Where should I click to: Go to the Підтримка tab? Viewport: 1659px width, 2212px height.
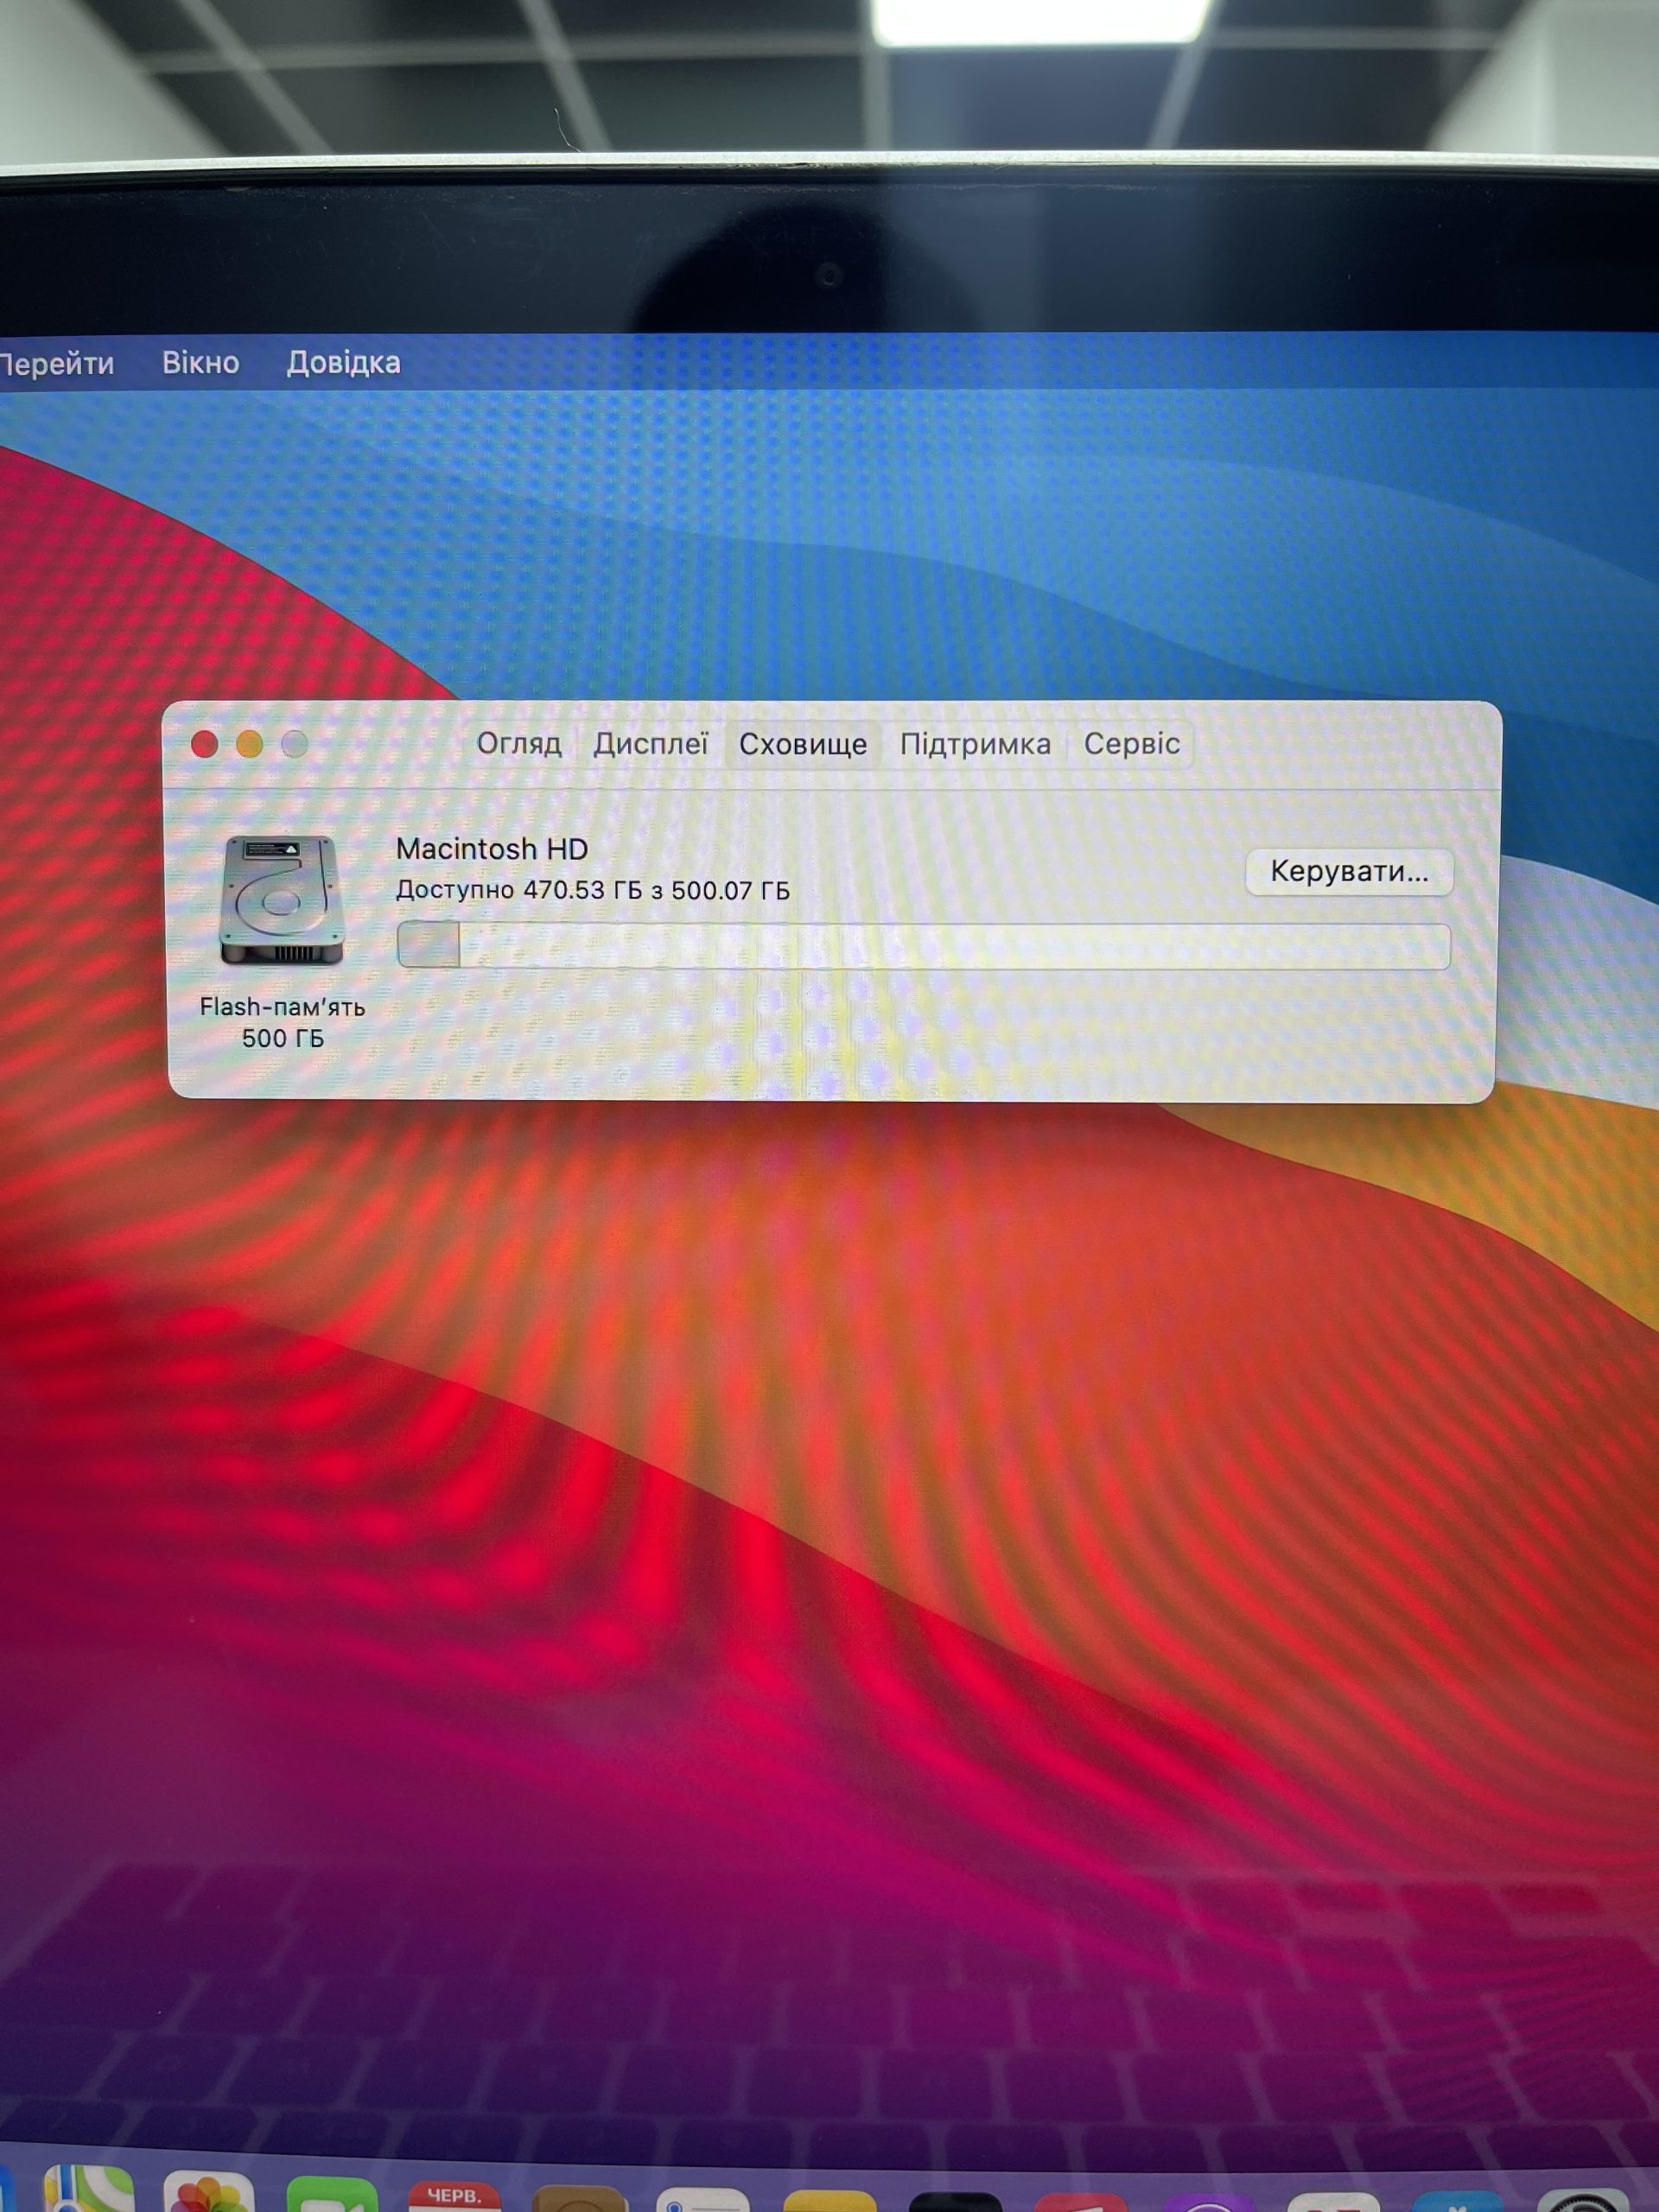point(975,744)
